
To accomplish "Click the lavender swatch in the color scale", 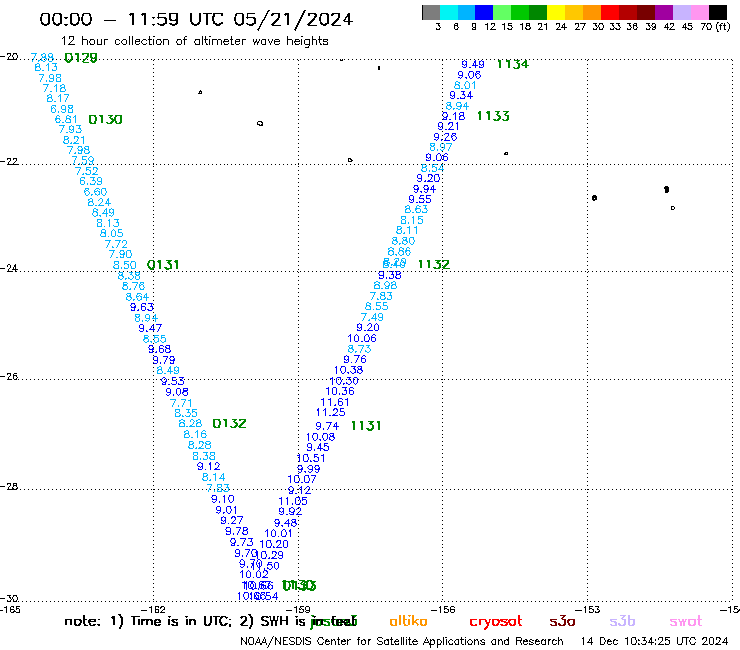I will coord(681,12).
